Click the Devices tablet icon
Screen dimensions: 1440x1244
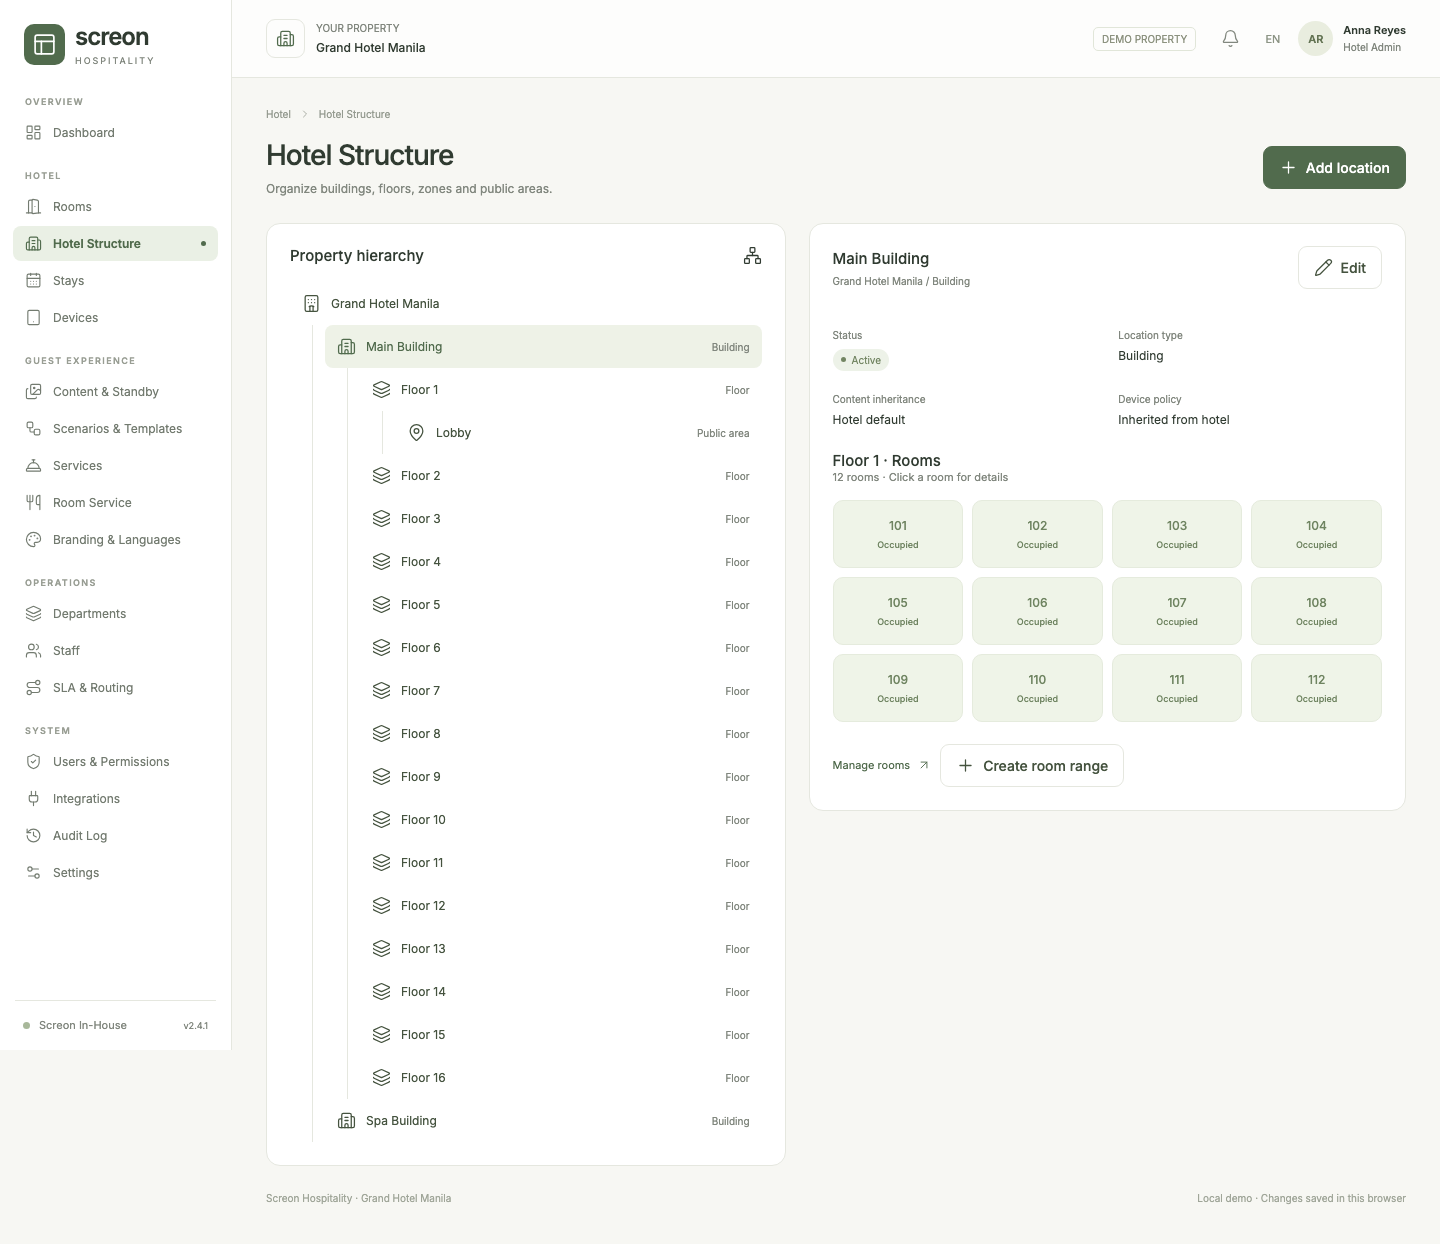click(x=34, y=318)
